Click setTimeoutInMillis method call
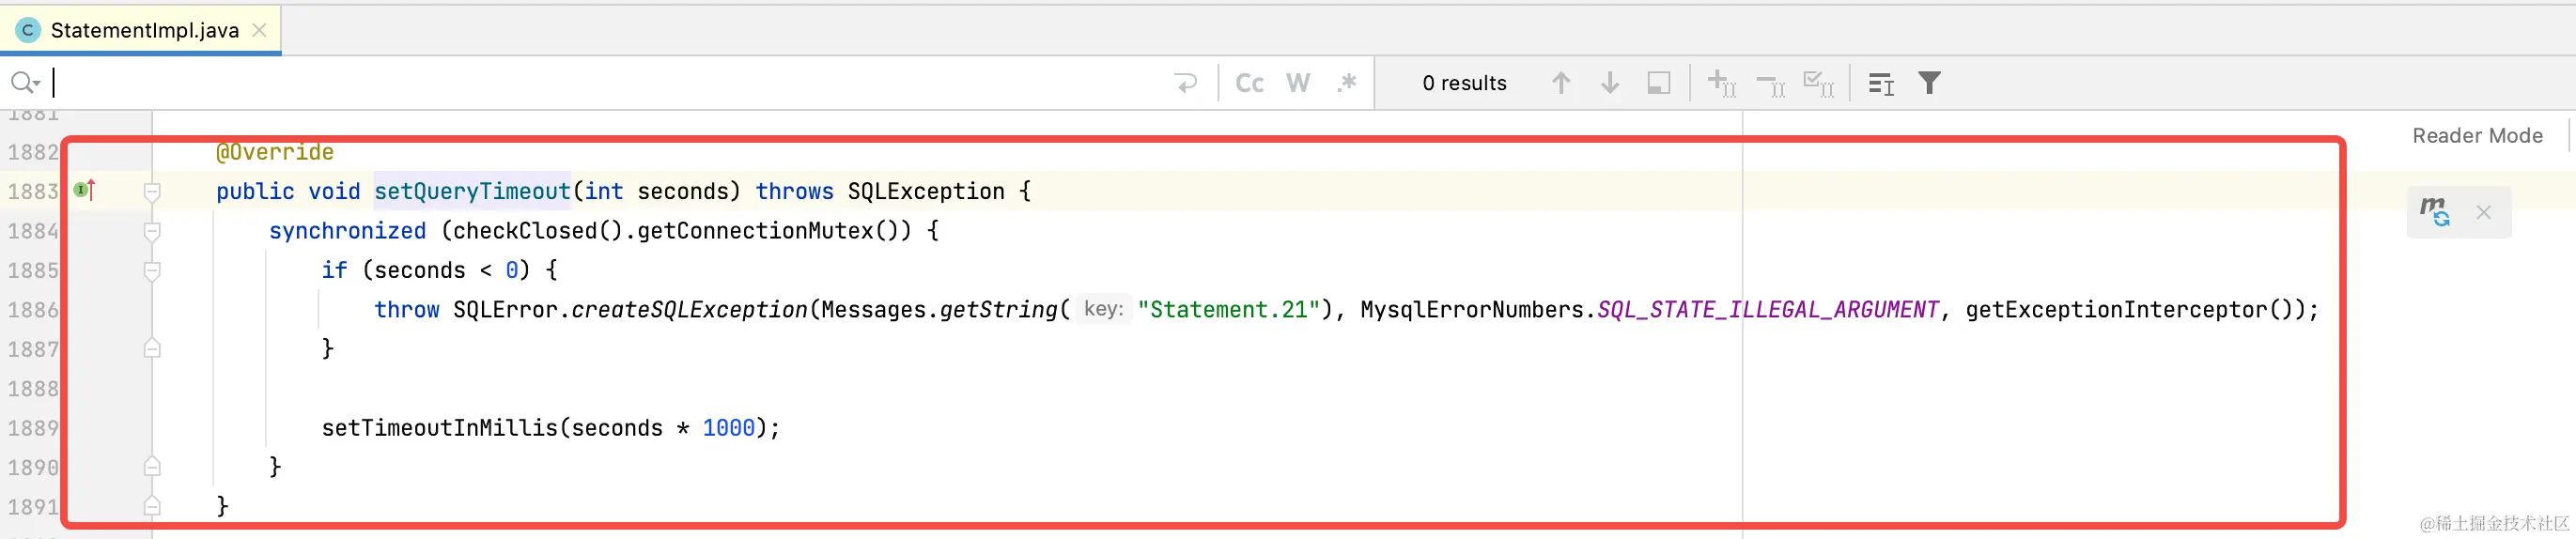Viewport: 2576px width, 539px height. coord(440,428)
